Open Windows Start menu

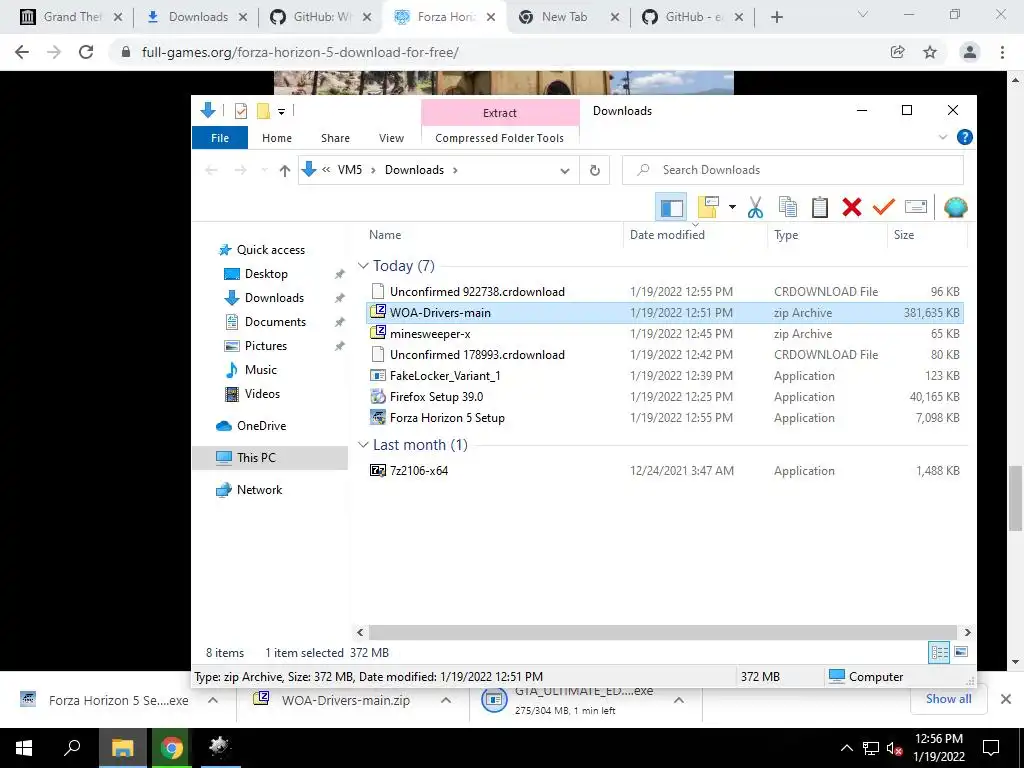[24, 748]
